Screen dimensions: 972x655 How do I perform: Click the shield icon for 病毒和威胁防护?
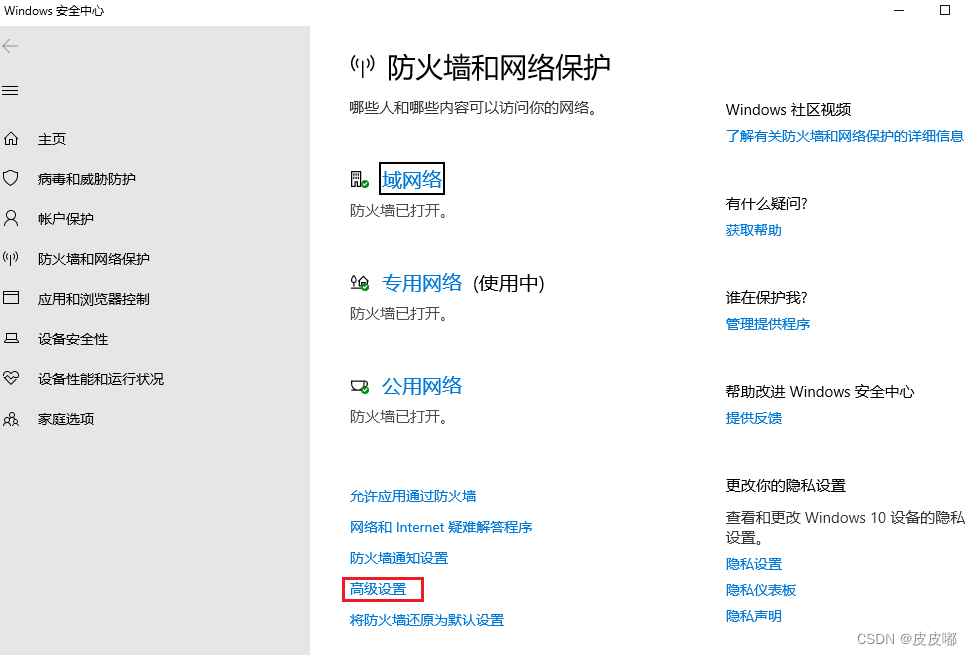click(x=11, y=178)
